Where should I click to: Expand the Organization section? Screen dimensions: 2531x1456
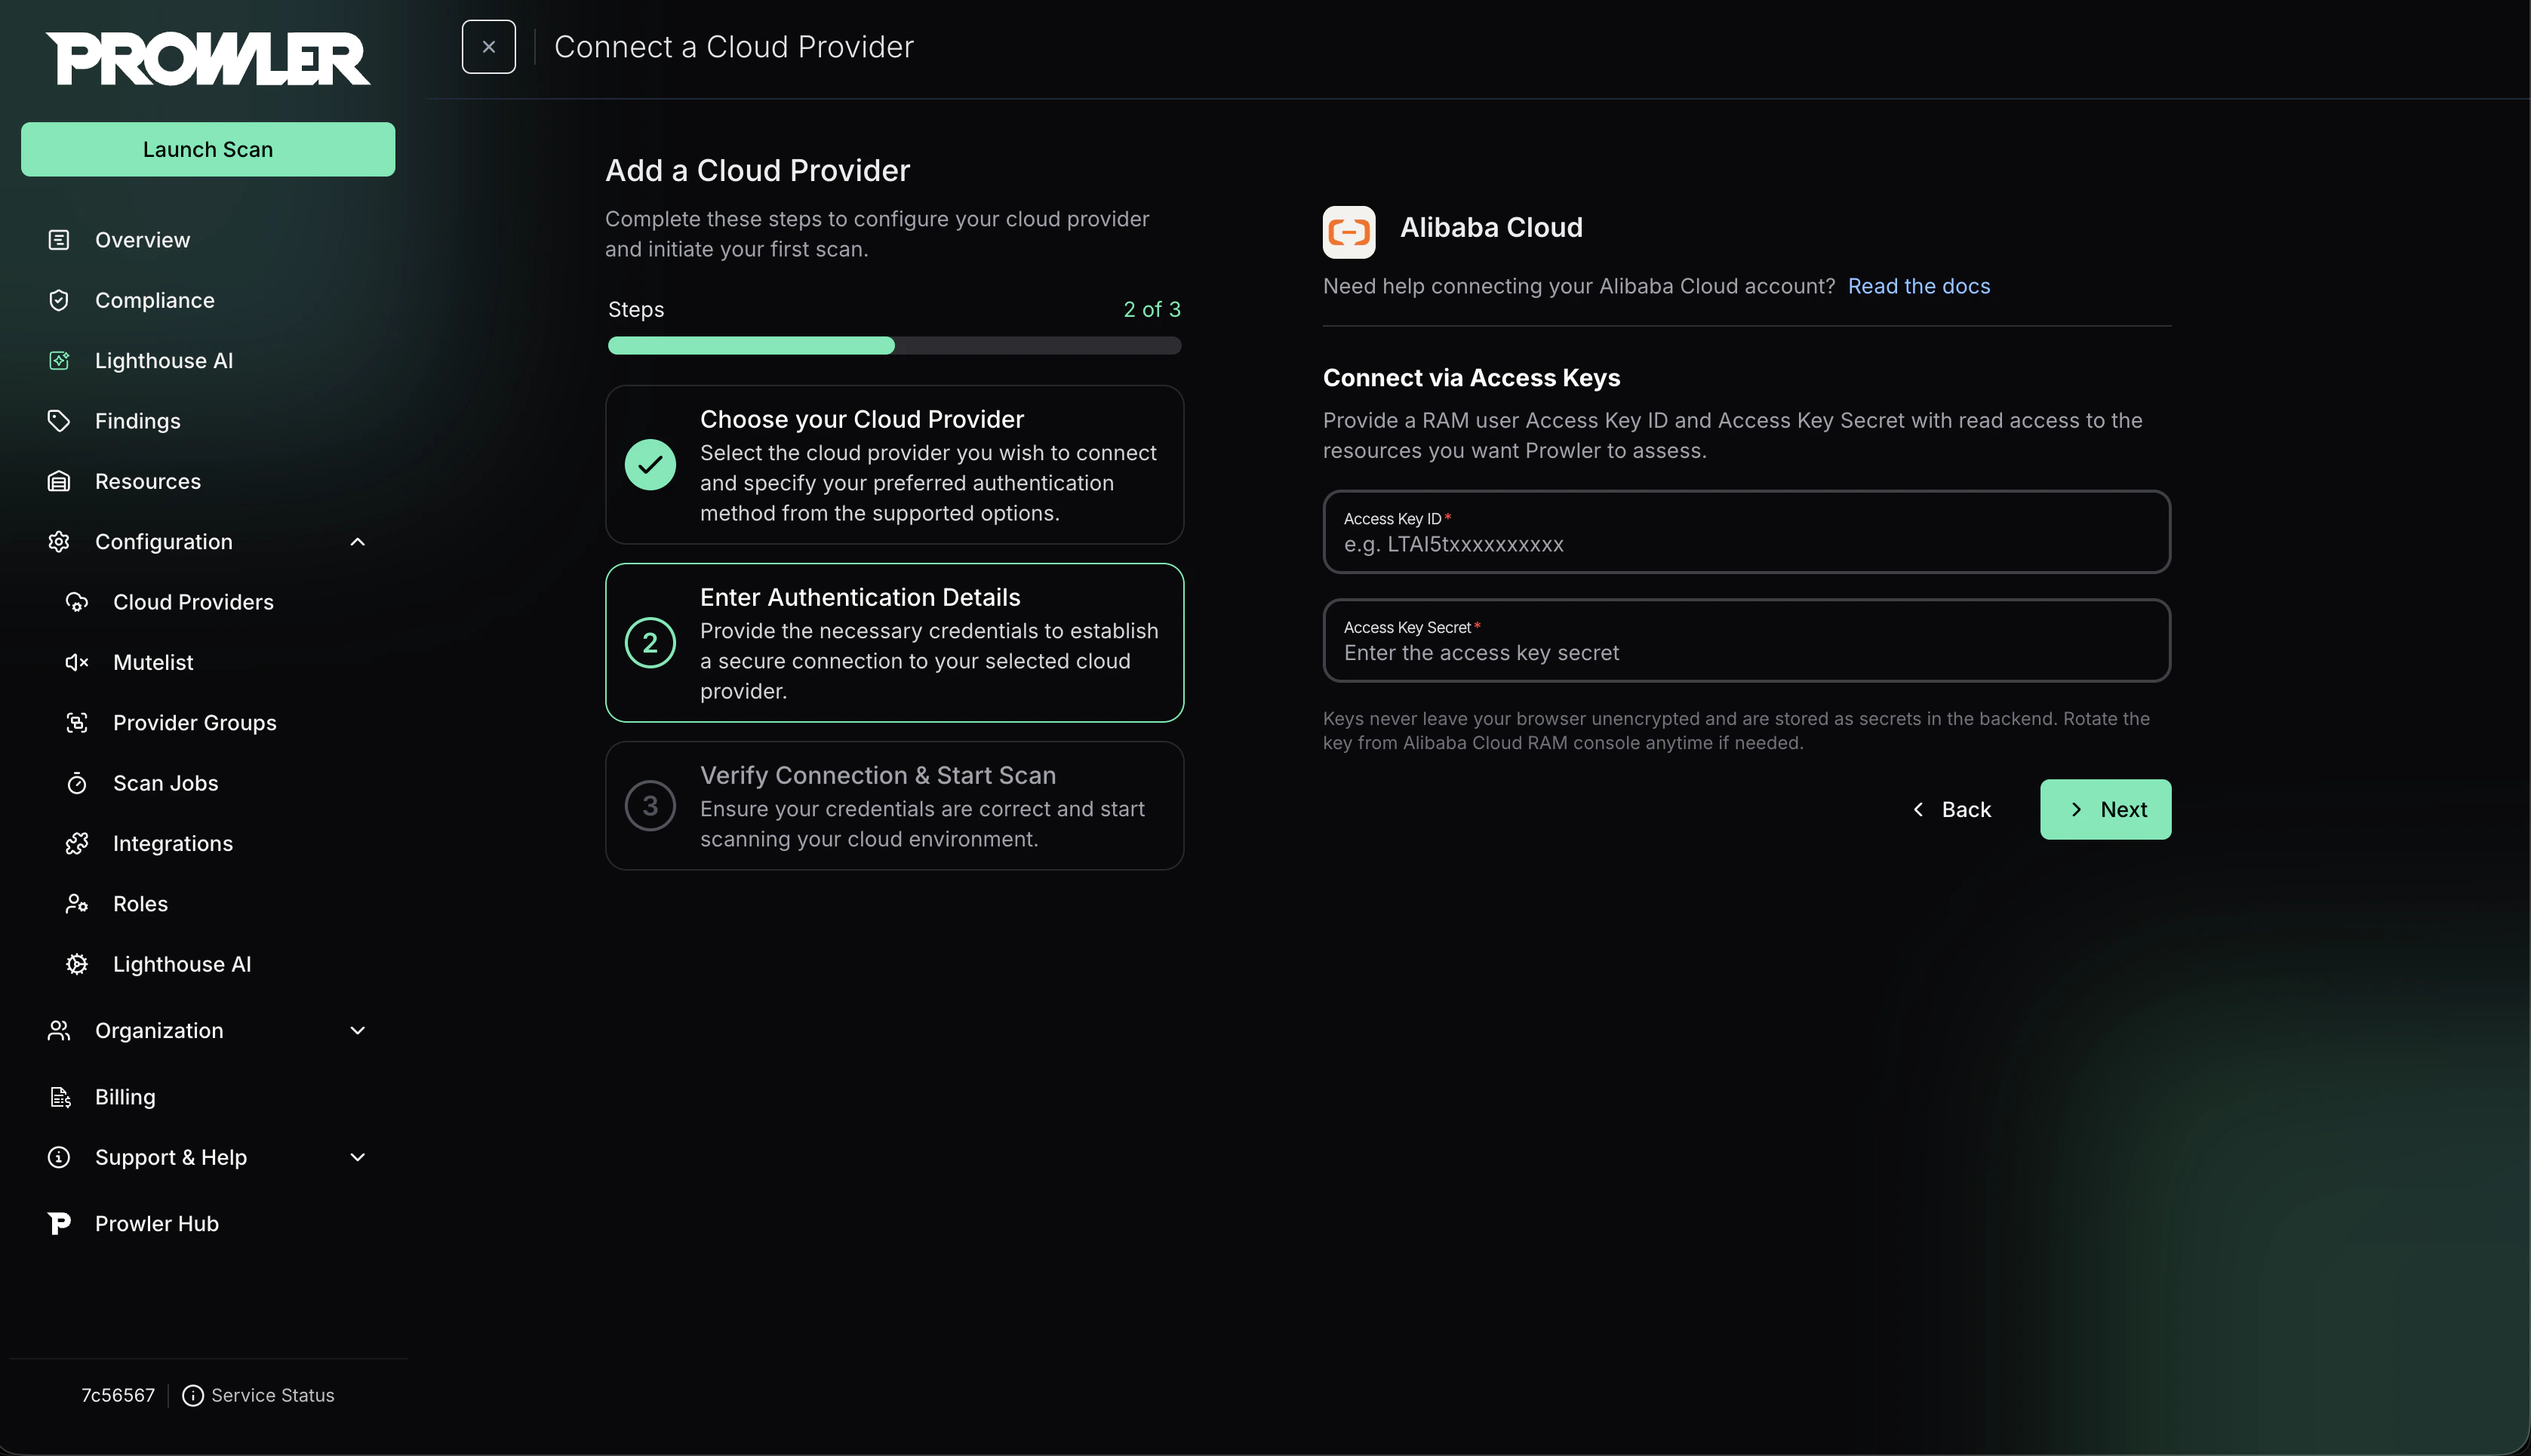click(x=357, y=1030)
